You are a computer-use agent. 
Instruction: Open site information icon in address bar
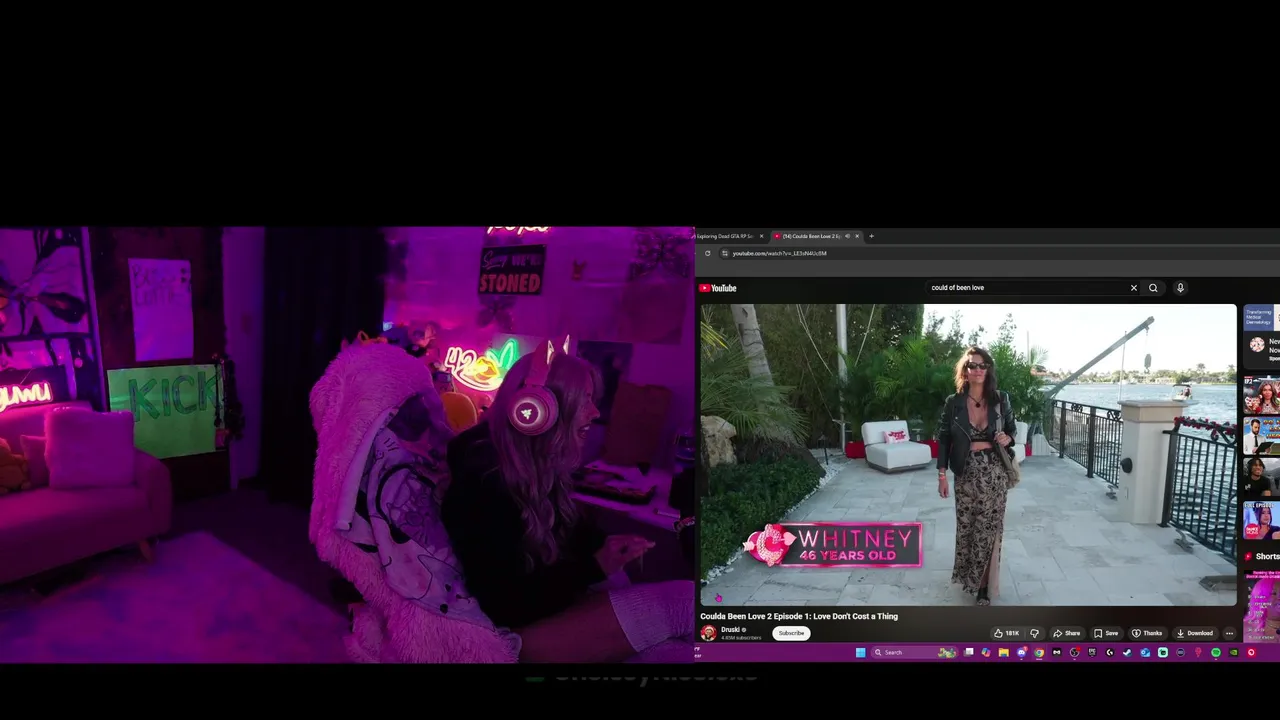pyautogui.click(x=725, y=253)
